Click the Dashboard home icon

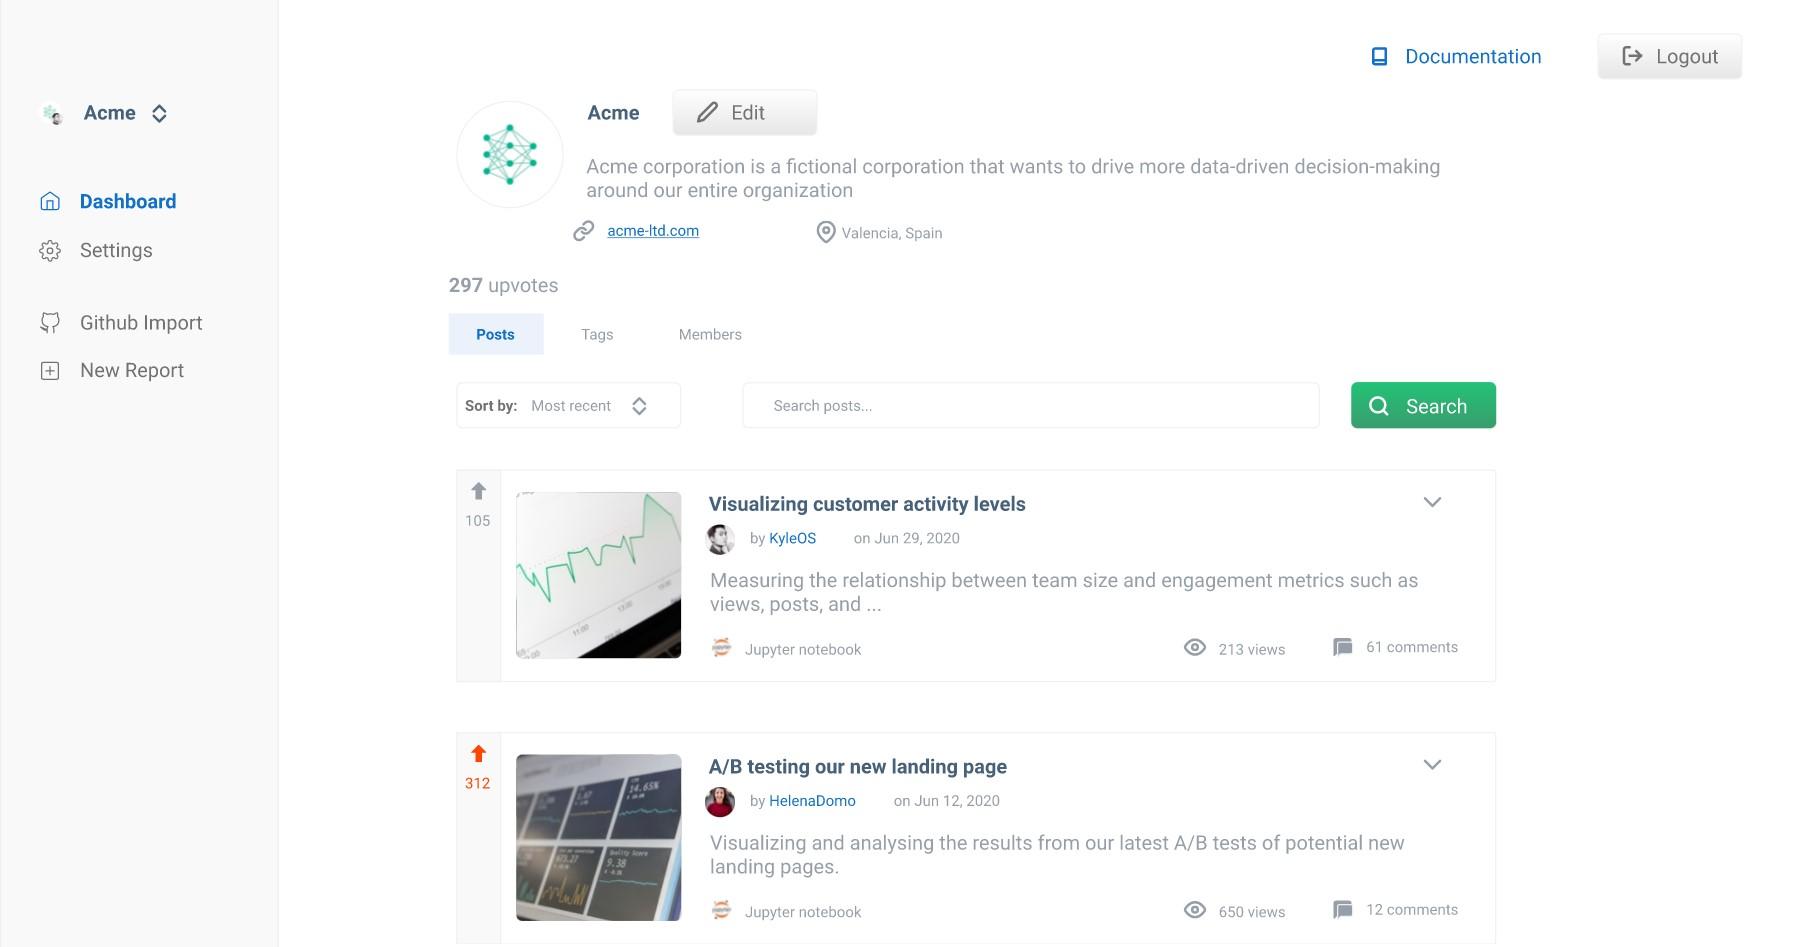tap(50, 202)
